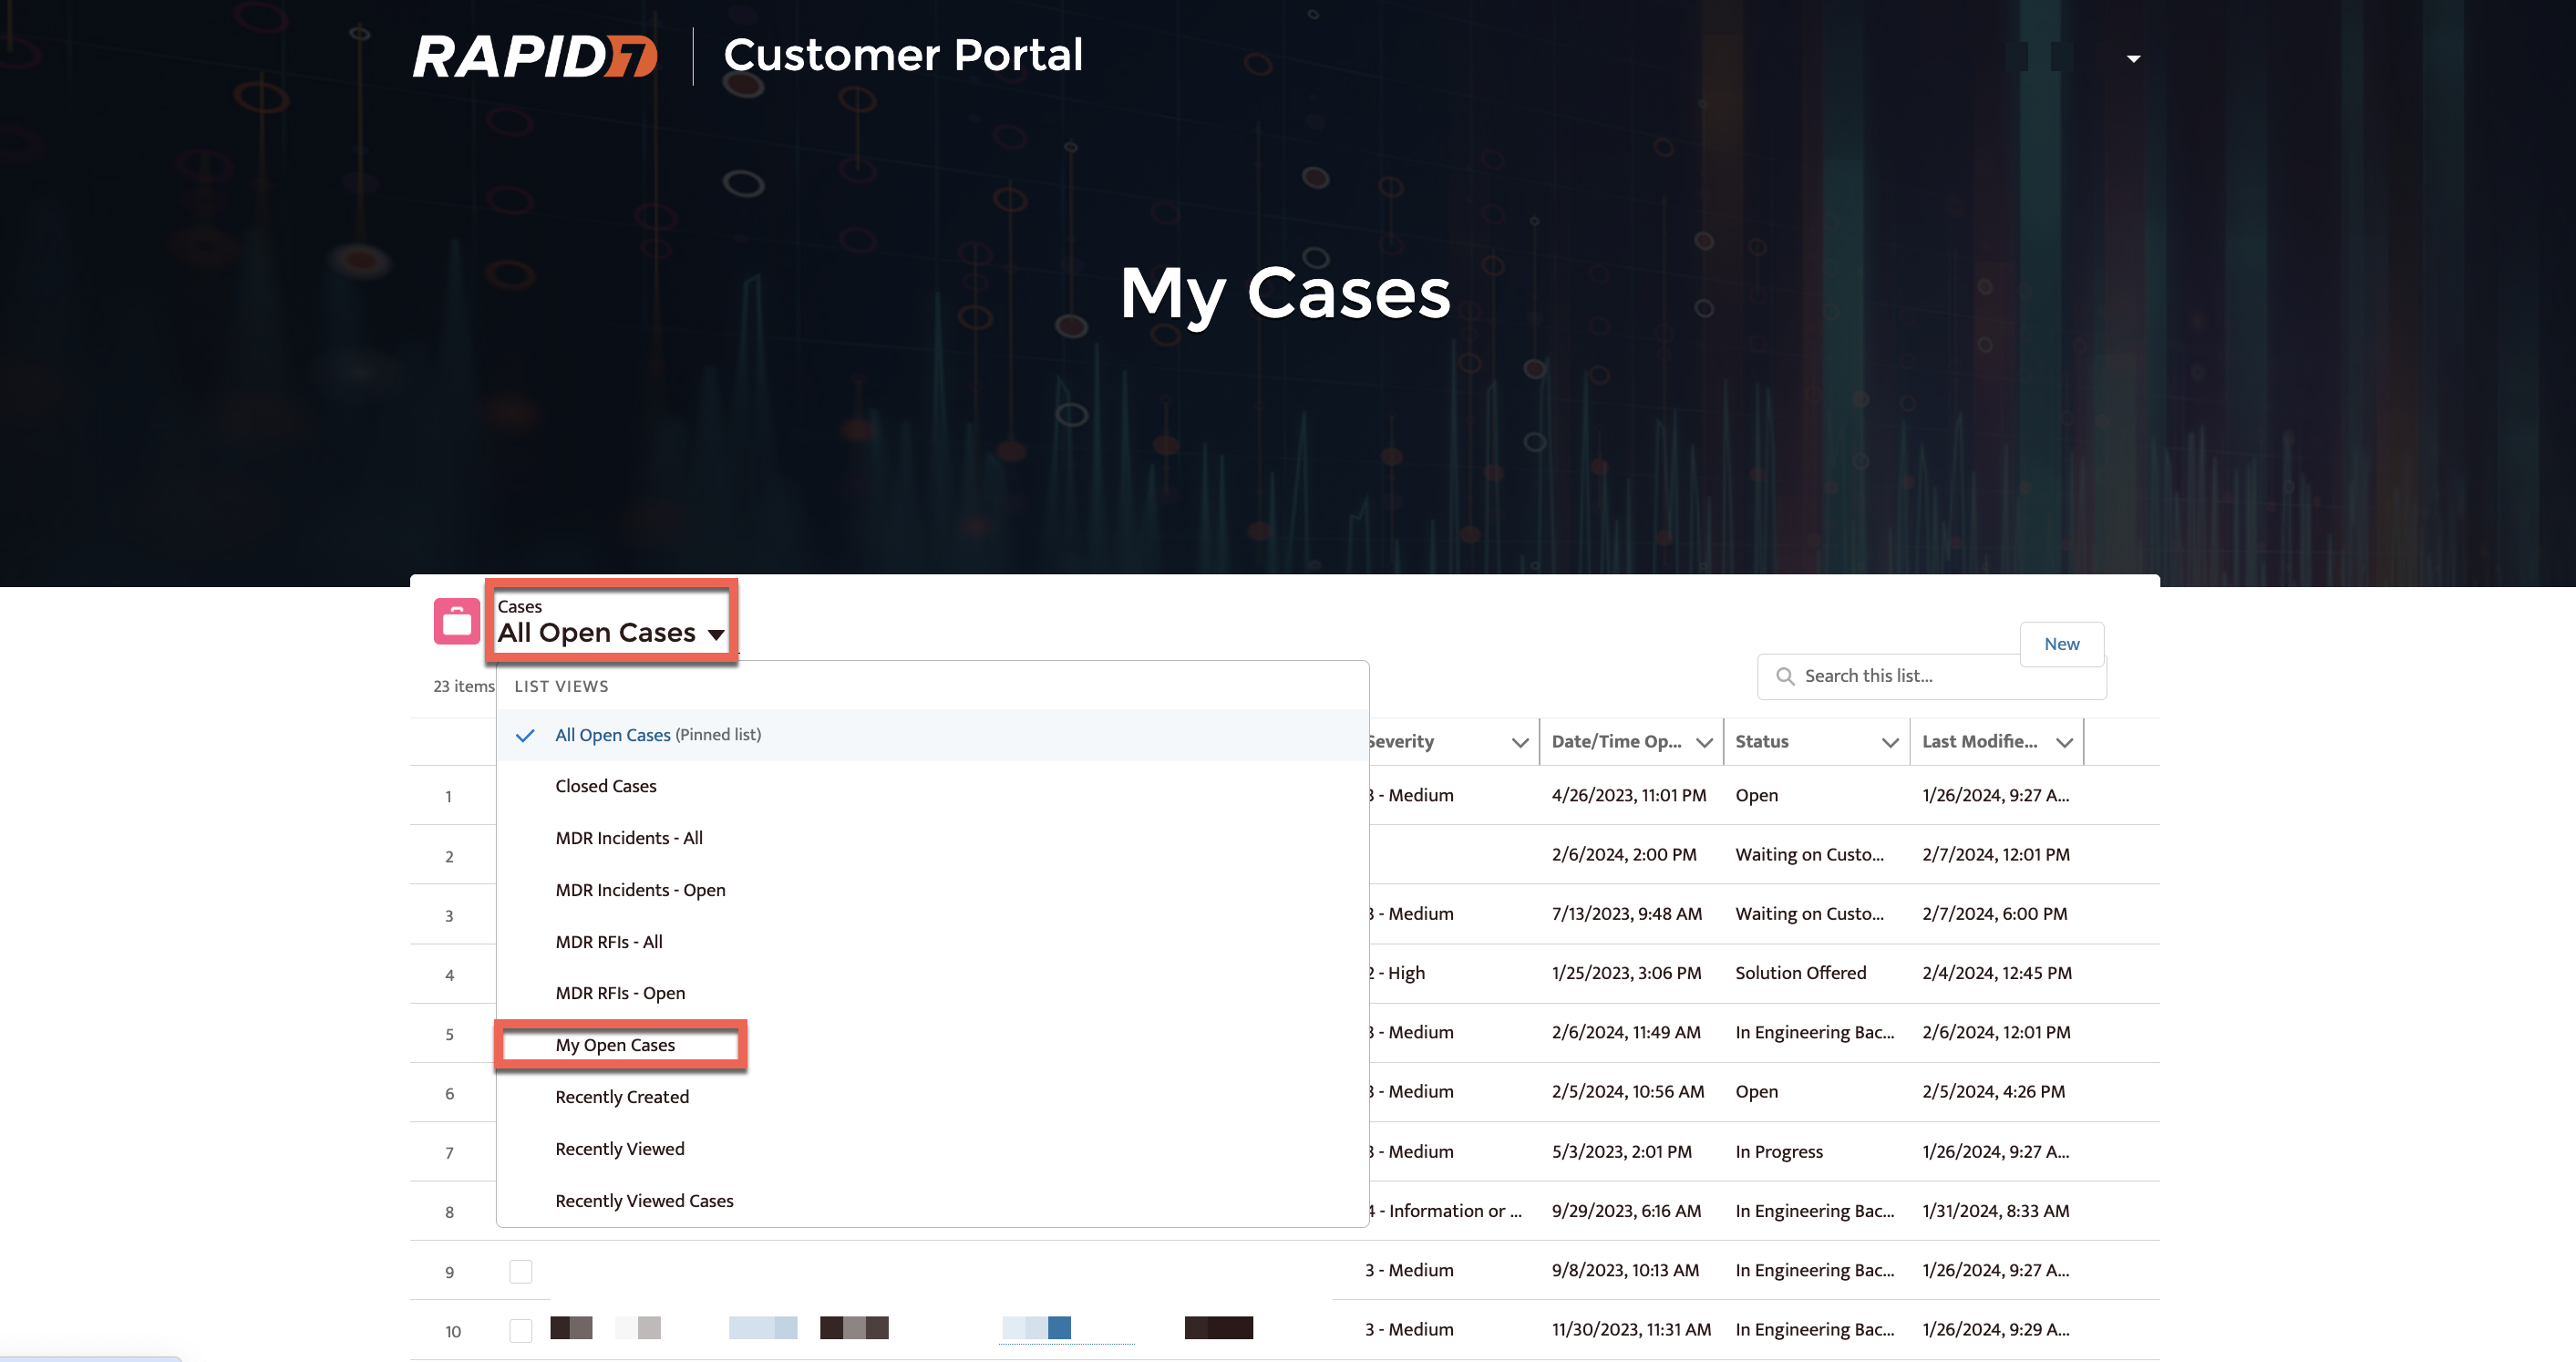Open the Severity column menu chevron

pyautogui.click(x=1519, y=742)
